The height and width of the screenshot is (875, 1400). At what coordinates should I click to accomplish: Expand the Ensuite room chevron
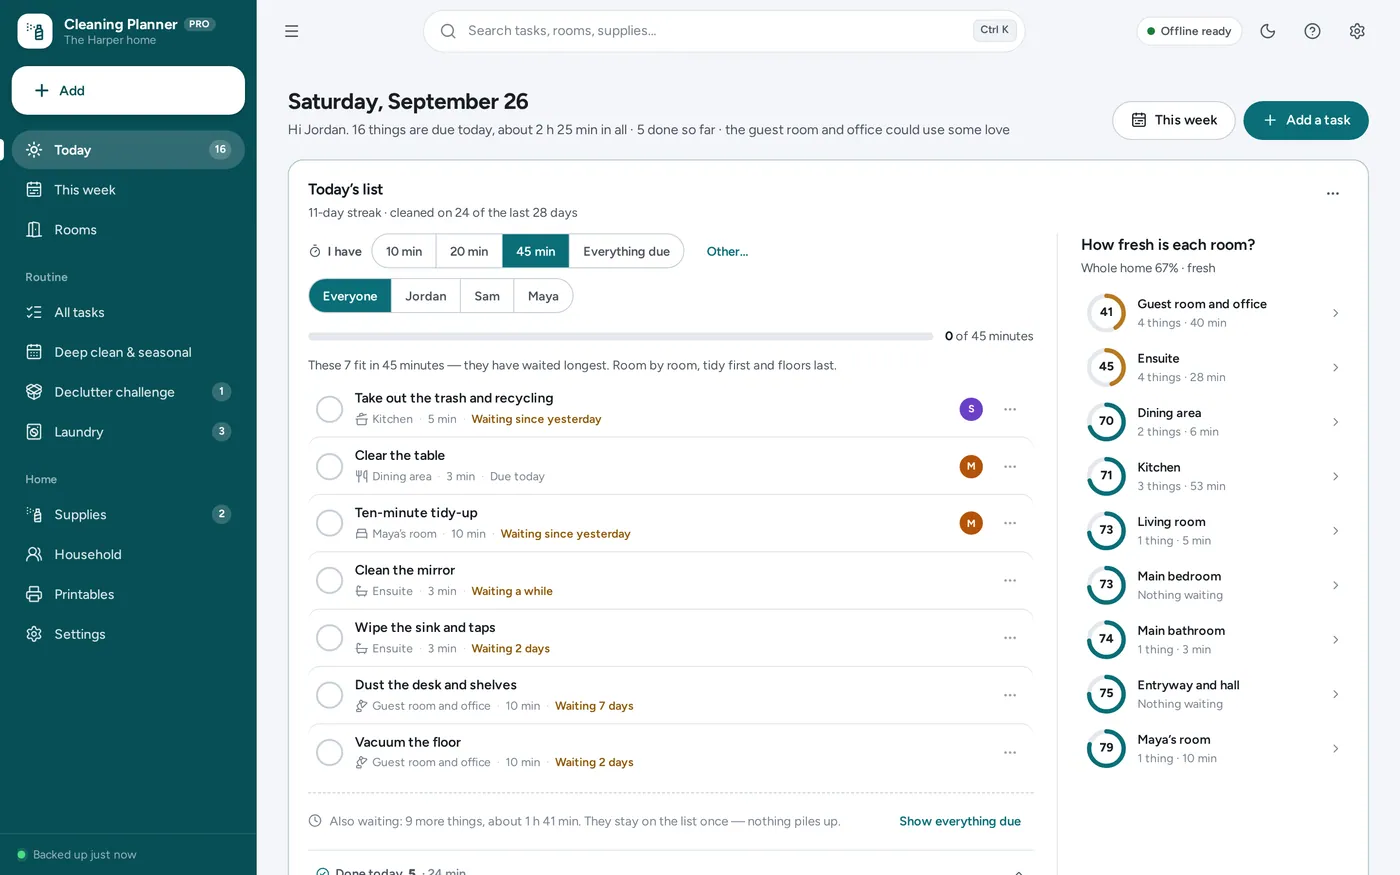pos(1335,367)
